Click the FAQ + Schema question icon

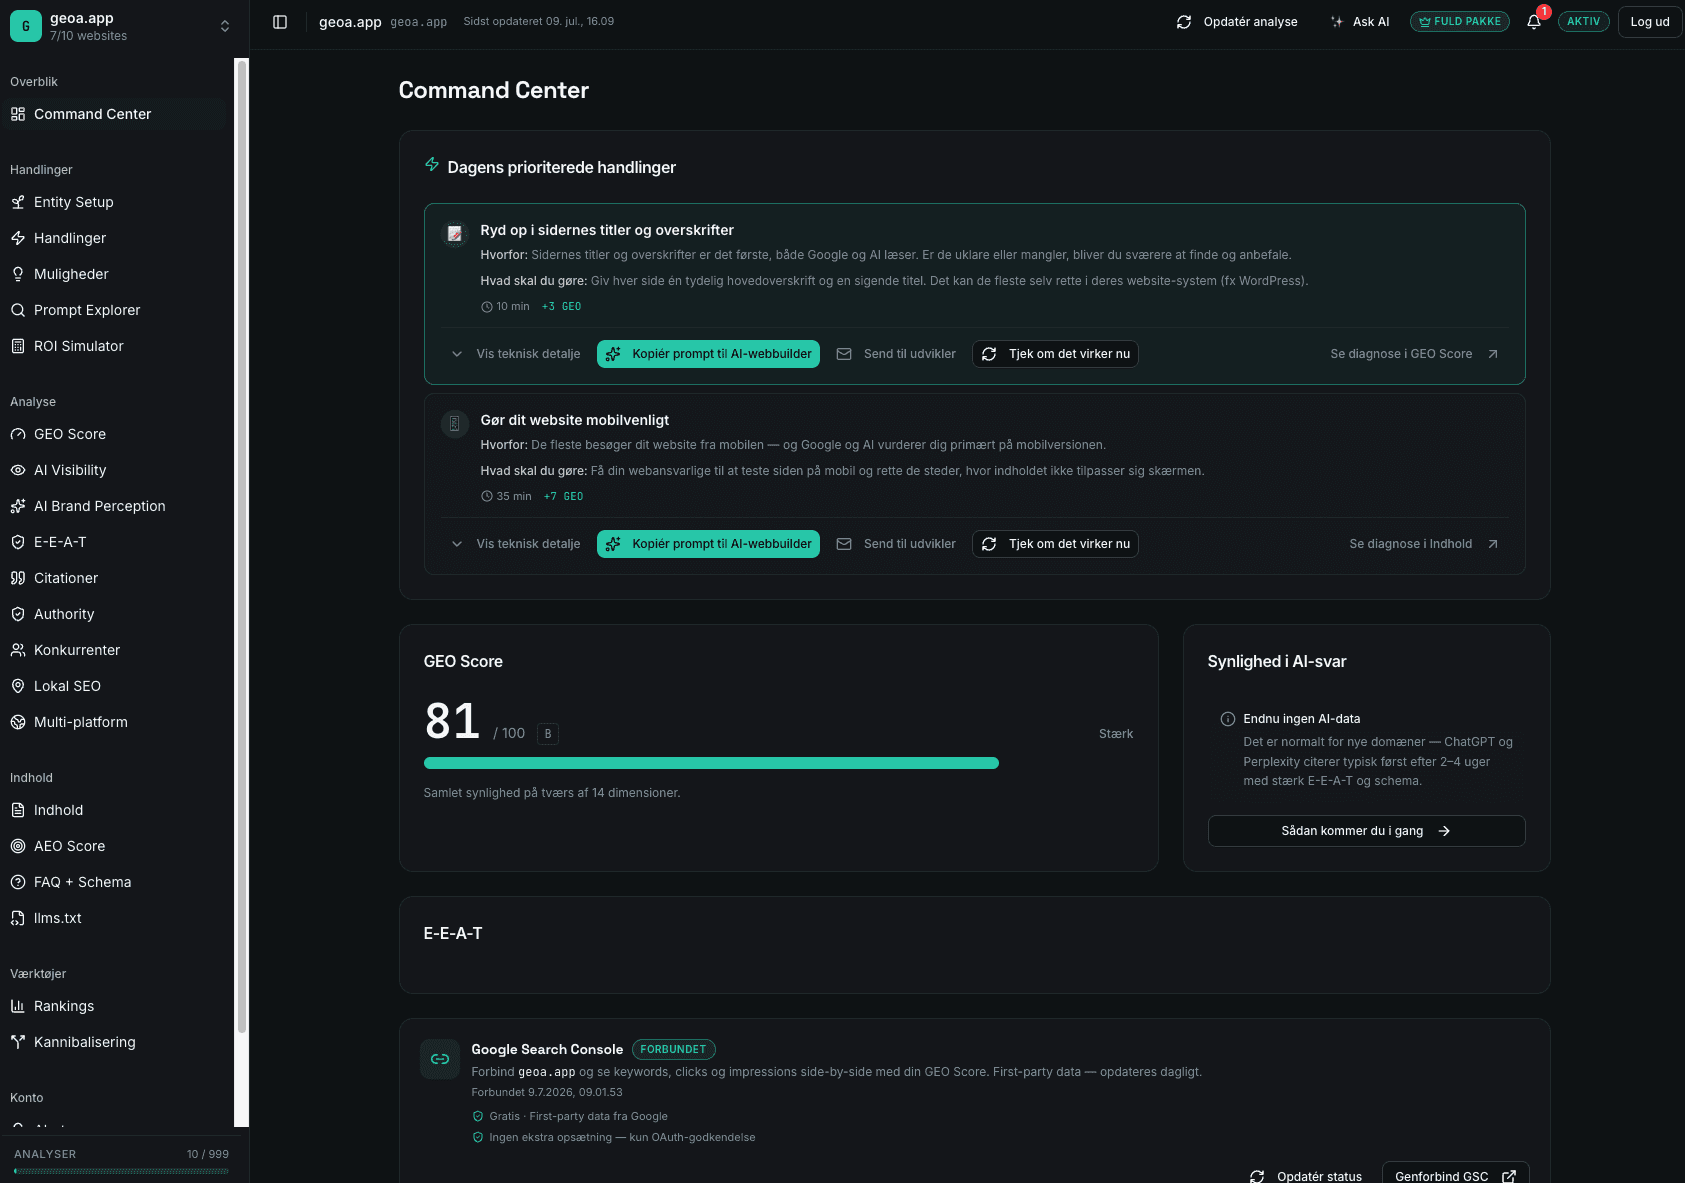tap(18, 882)
